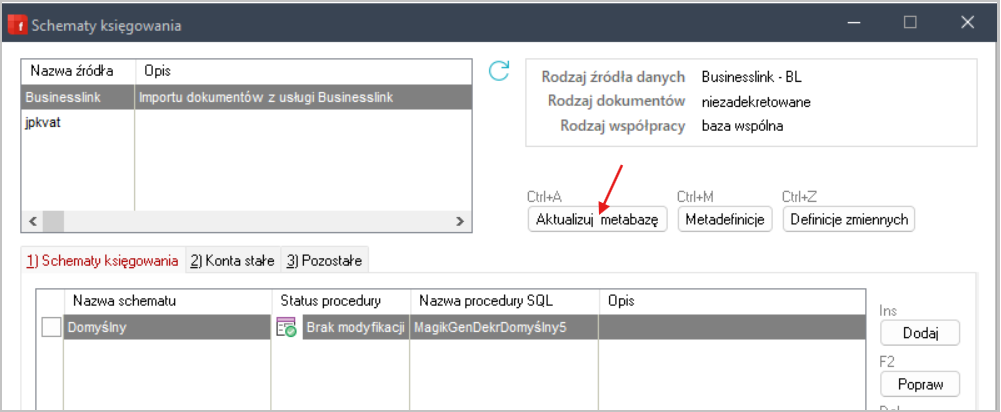Click the MagikGenDekrDomyślny5 procedure cell
This screenshot has width=1001, height=412.
click(x=504, y=327)
